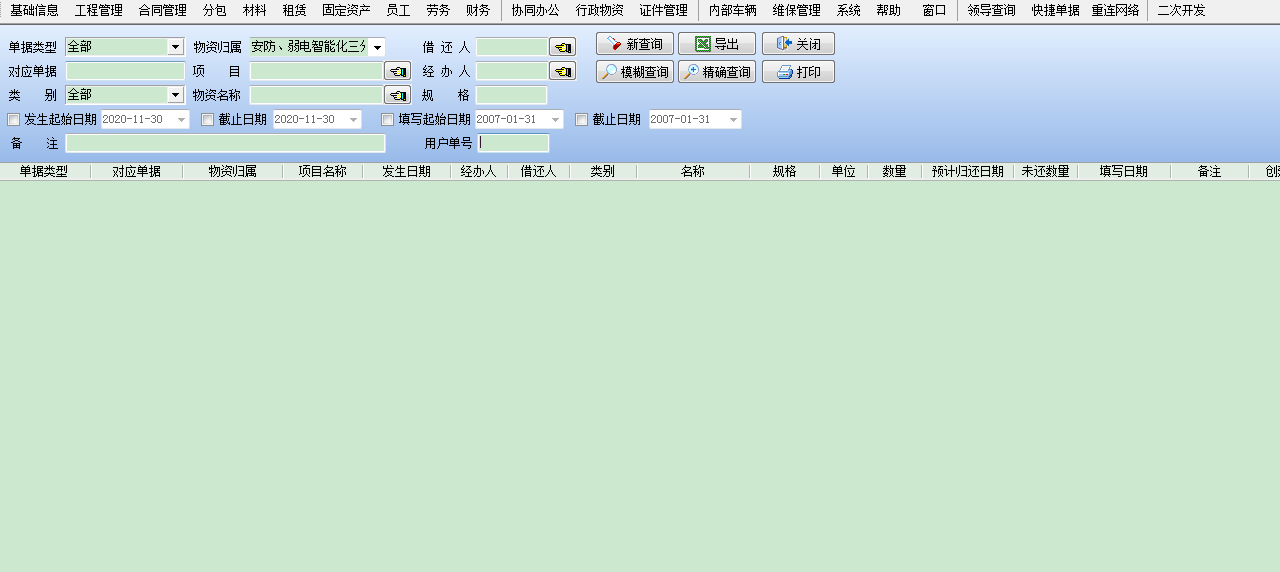Toggle 截止日期 checkbox next to 2020-11-30
The image size is (1280, 572).
208,120
